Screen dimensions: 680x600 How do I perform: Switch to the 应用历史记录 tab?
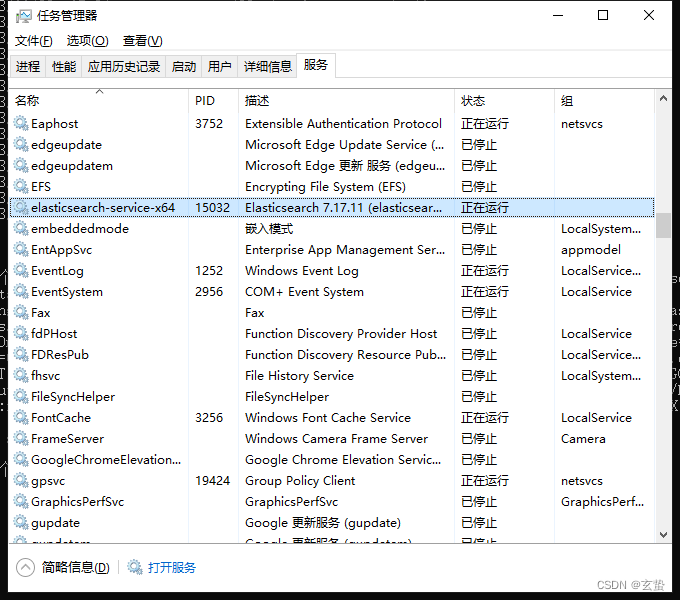(124, 67)
